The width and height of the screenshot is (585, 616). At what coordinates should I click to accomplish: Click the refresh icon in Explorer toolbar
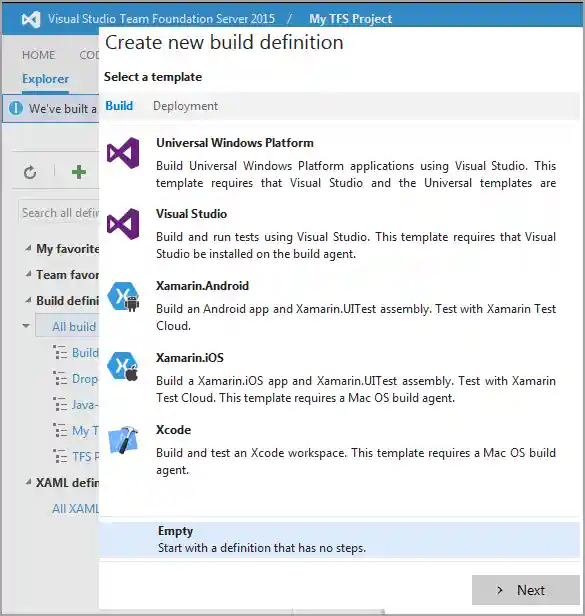[30, 172]
